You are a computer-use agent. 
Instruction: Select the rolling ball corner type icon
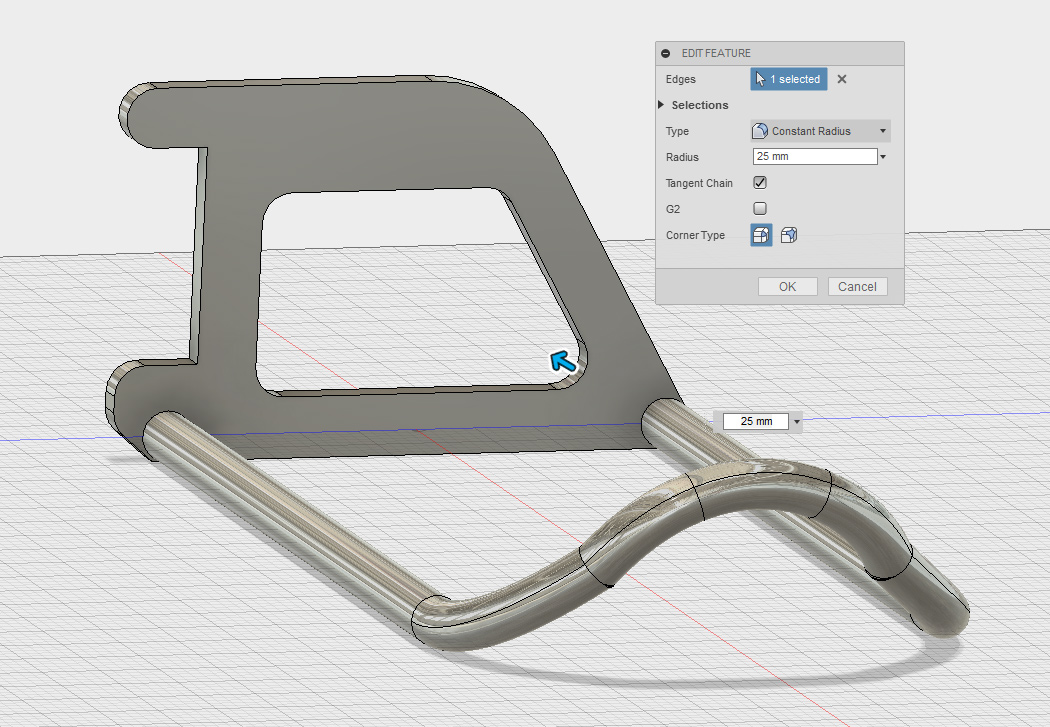pos(761,235)
